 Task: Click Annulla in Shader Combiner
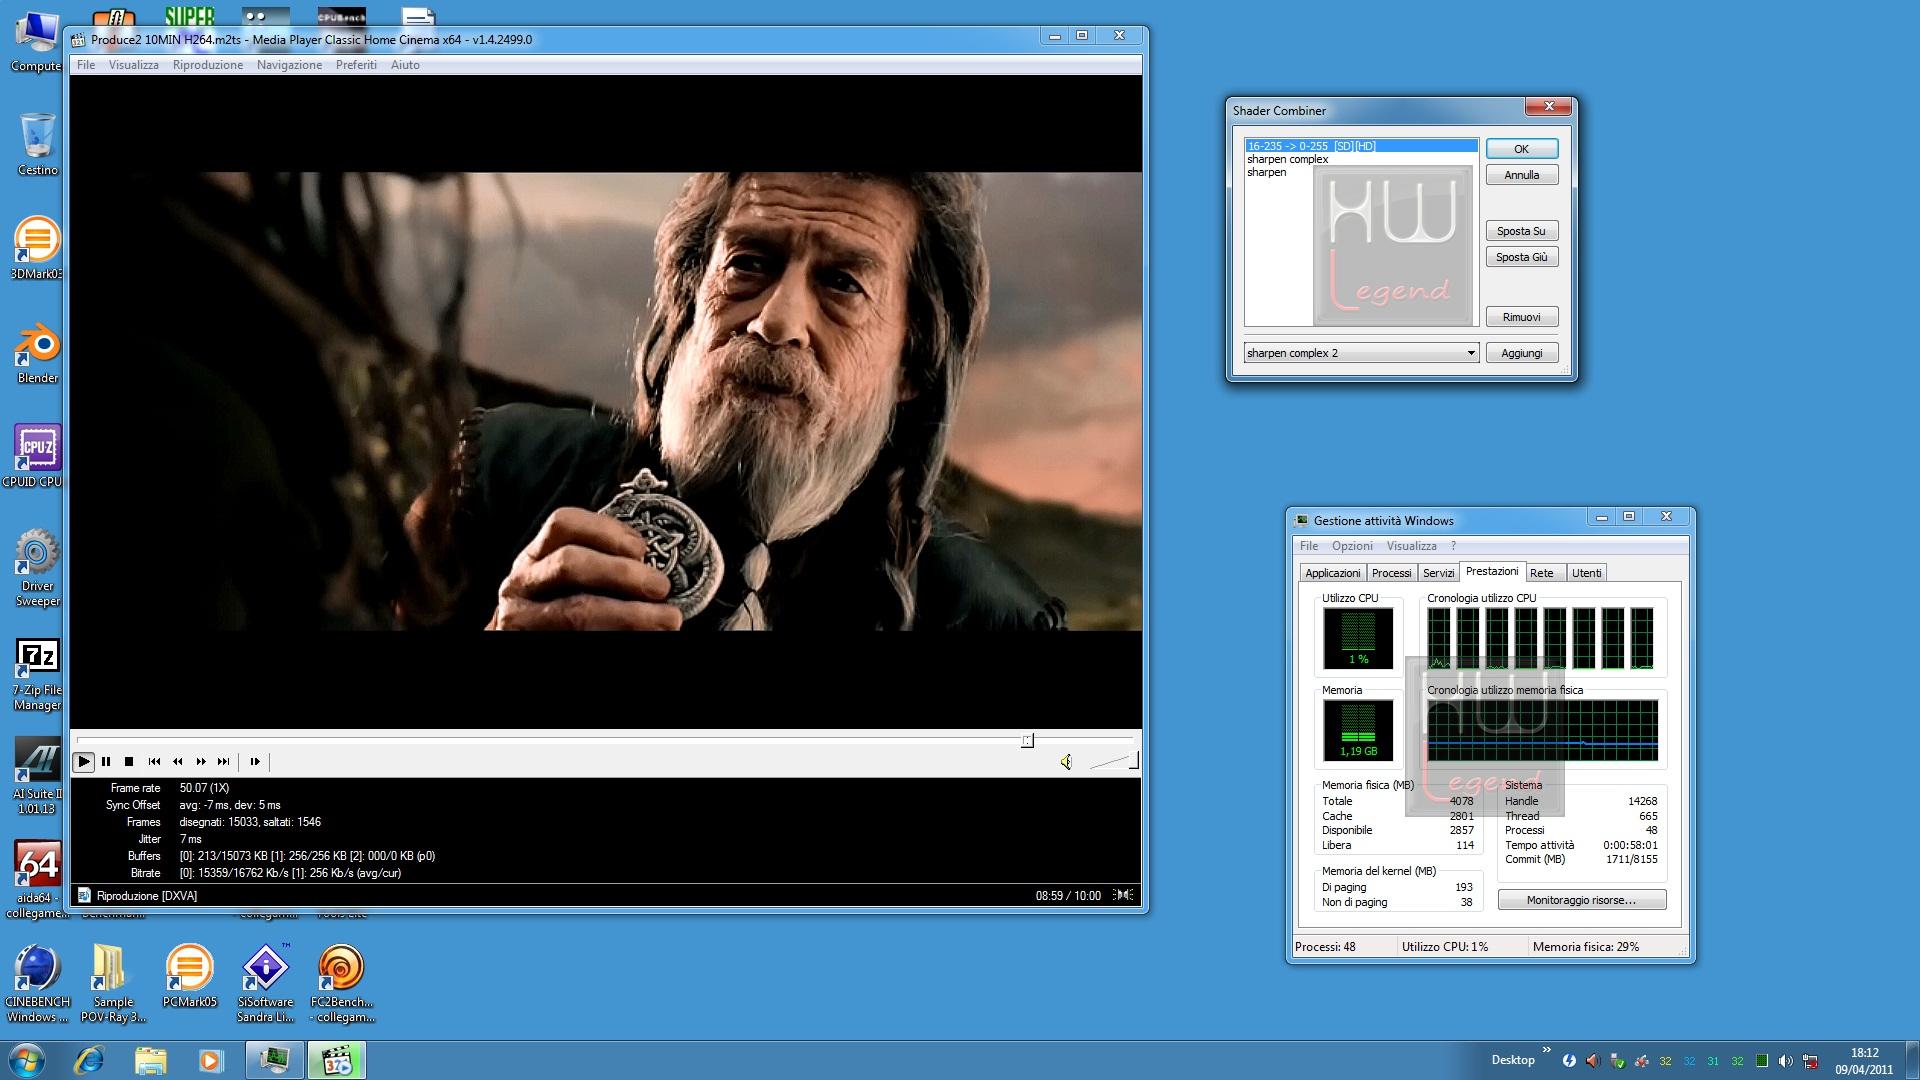point(1521,175)
